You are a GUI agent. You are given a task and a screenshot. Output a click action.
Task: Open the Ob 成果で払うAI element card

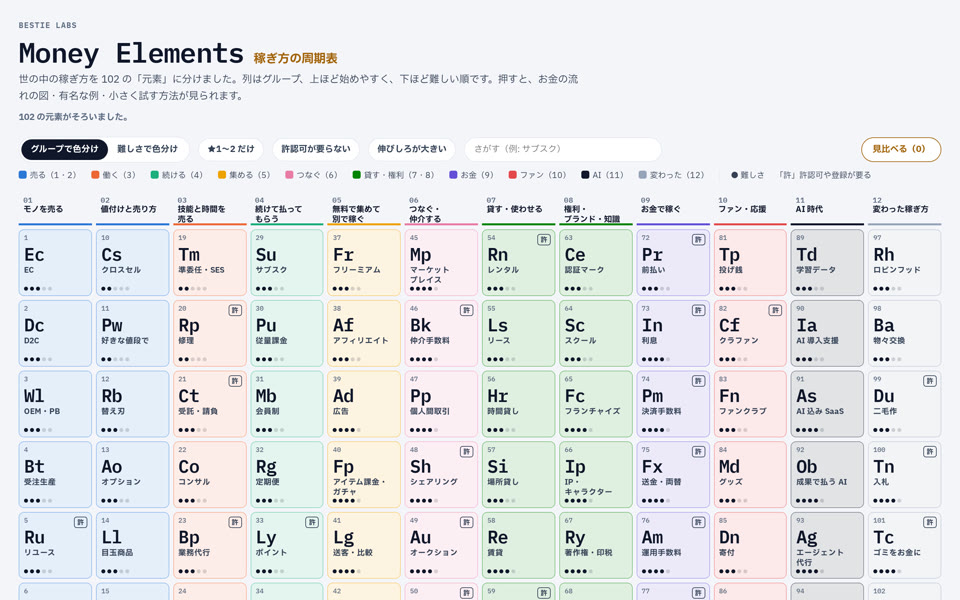[827, 474]
